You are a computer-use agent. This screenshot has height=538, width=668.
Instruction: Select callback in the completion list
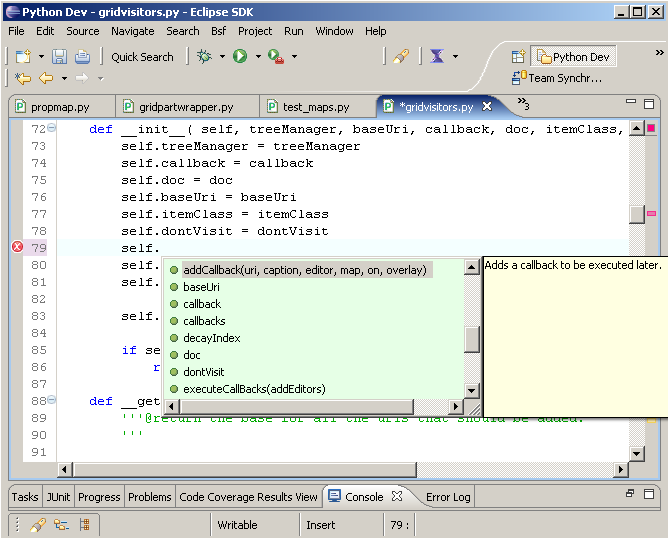pyautogui.click(x=202, y=304)
